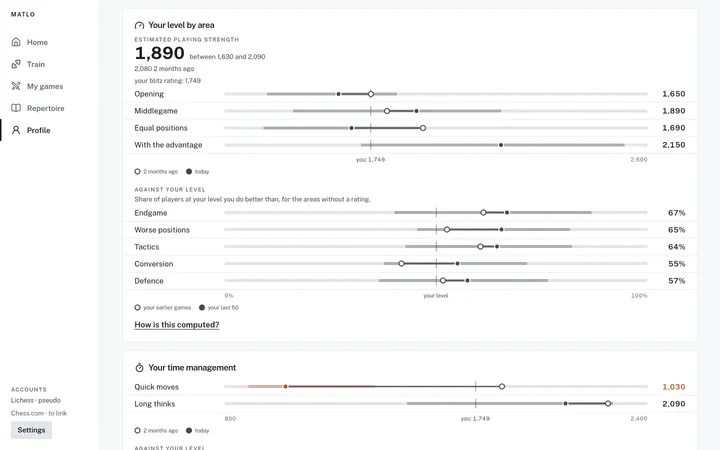The height and width of the screenshot is (450, 720).
Task: Click the Opening row hollow marker
Action: [x=371, y=94]
